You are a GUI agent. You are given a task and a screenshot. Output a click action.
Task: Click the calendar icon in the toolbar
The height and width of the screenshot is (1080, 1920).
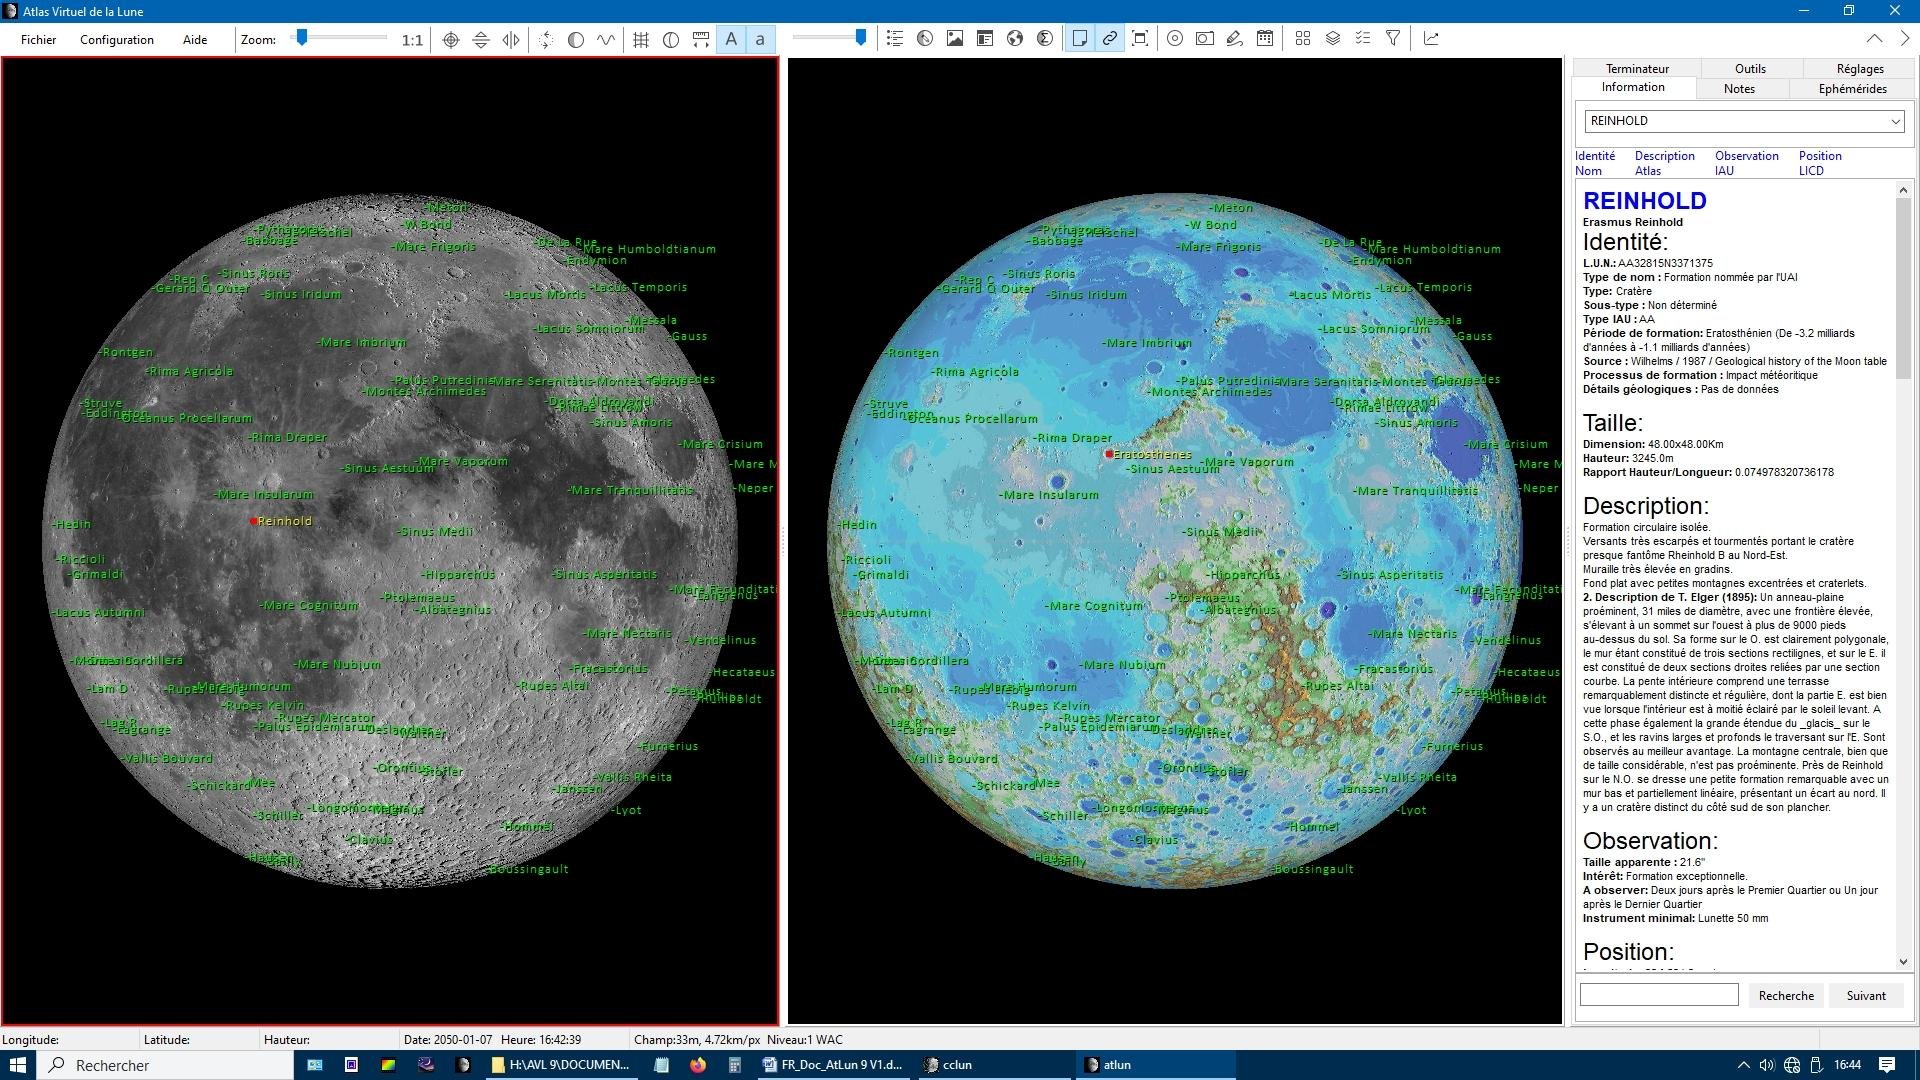(x=1265, y=39)
